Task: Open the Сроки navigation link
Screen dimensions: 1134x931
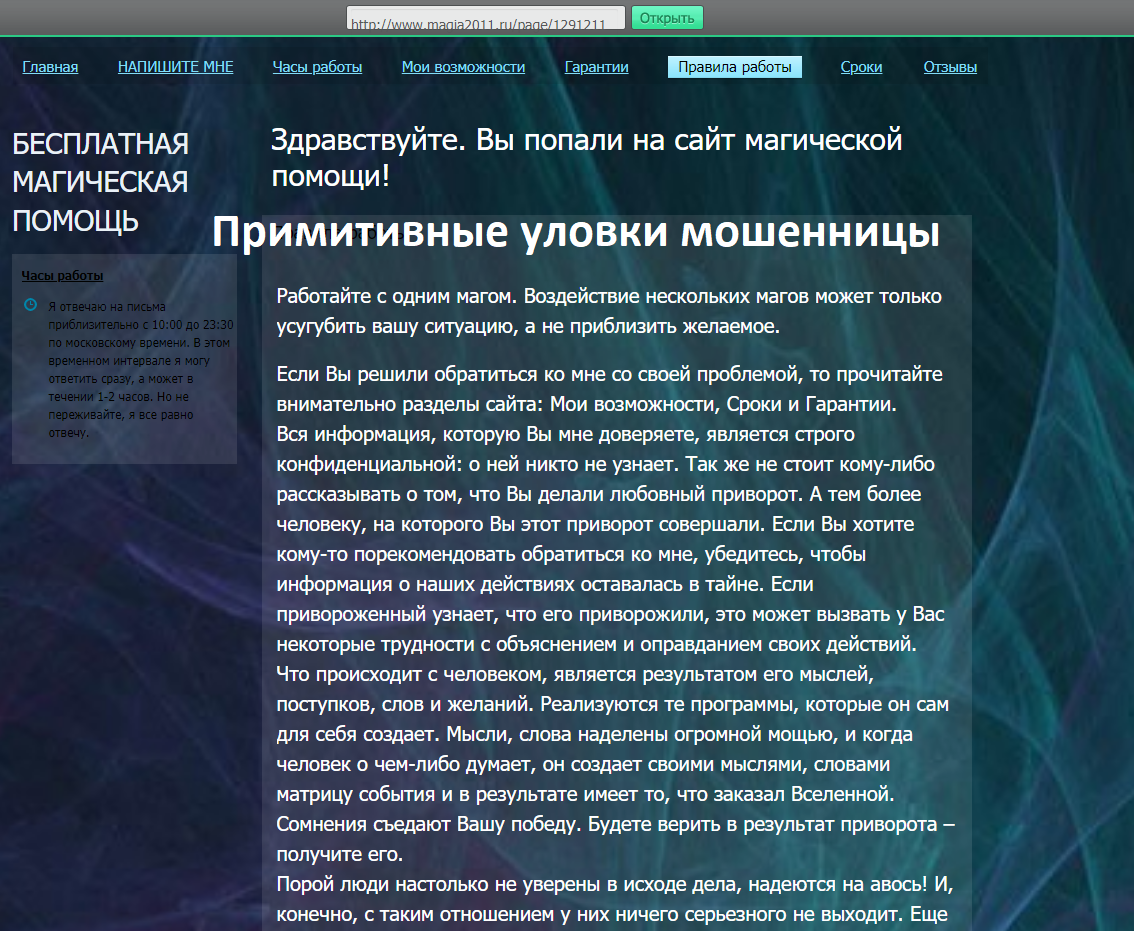Action: click(x=861, y=67)
